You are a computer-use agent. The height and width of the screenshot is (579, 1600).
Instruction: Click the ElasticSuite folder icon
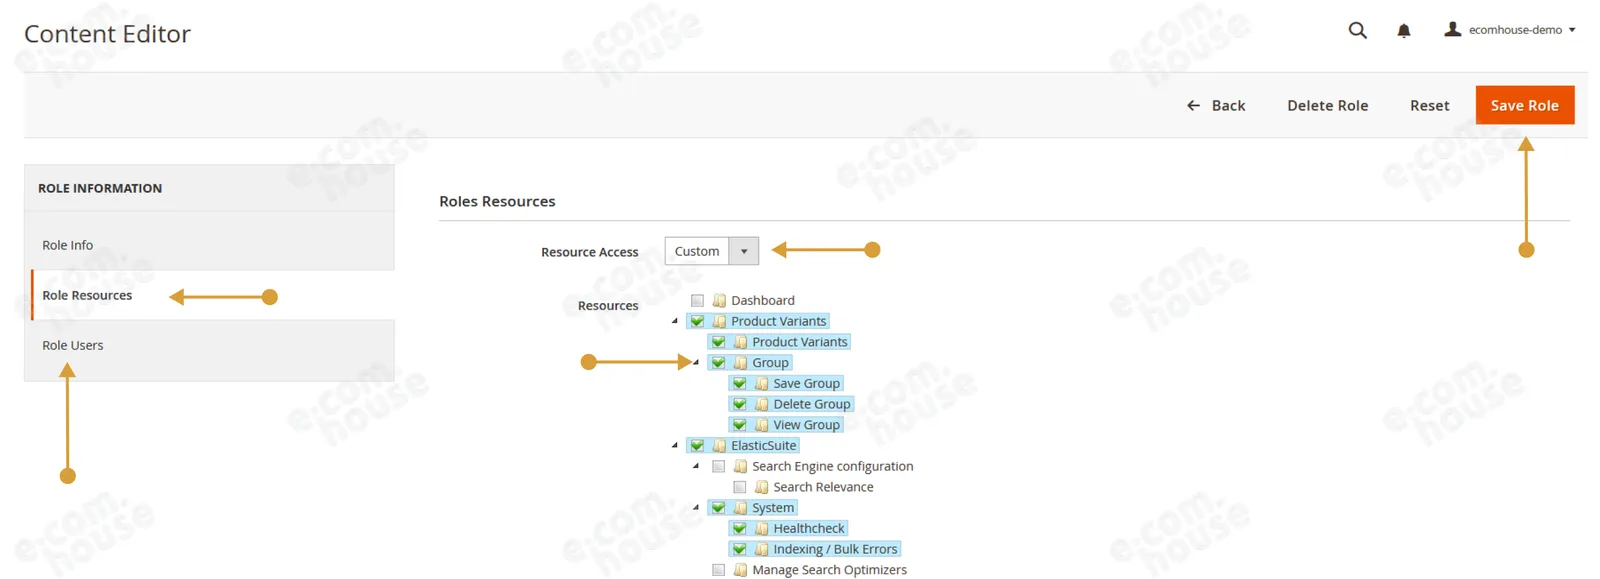click(719, 446)
